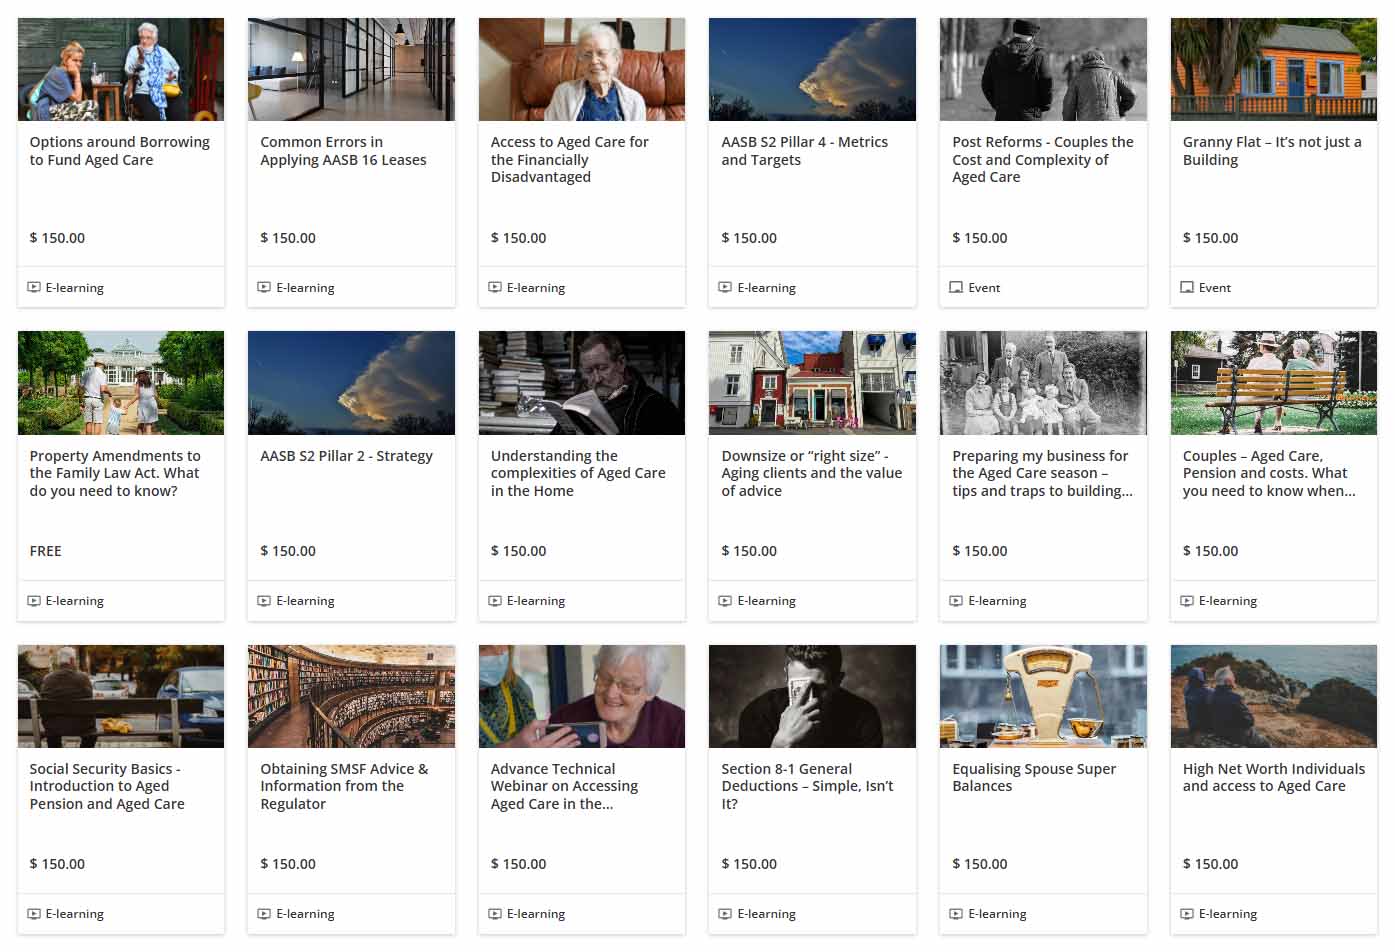
Task: Click E-learning icon on Common Errors AASB 16 card
Action: tap(265, 288)
